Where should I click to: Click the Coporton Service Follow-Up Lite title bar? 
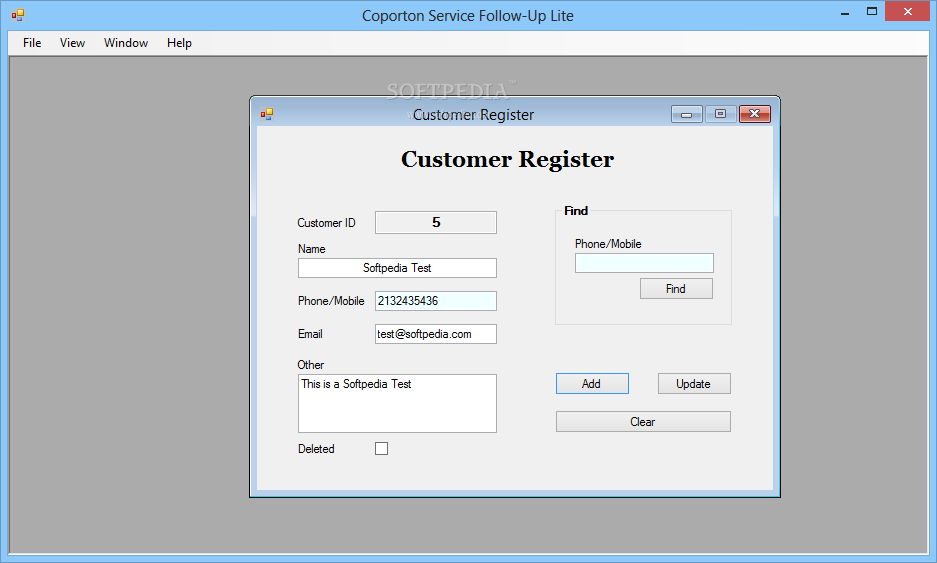pos(467,16)
